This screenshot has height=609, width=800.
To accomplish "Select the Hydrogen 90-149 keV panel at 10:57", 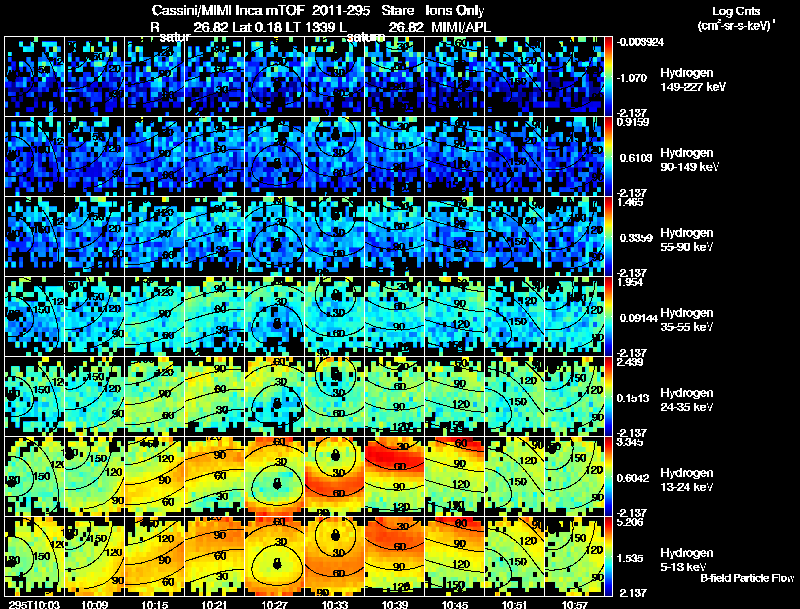I will pos(574,156).
